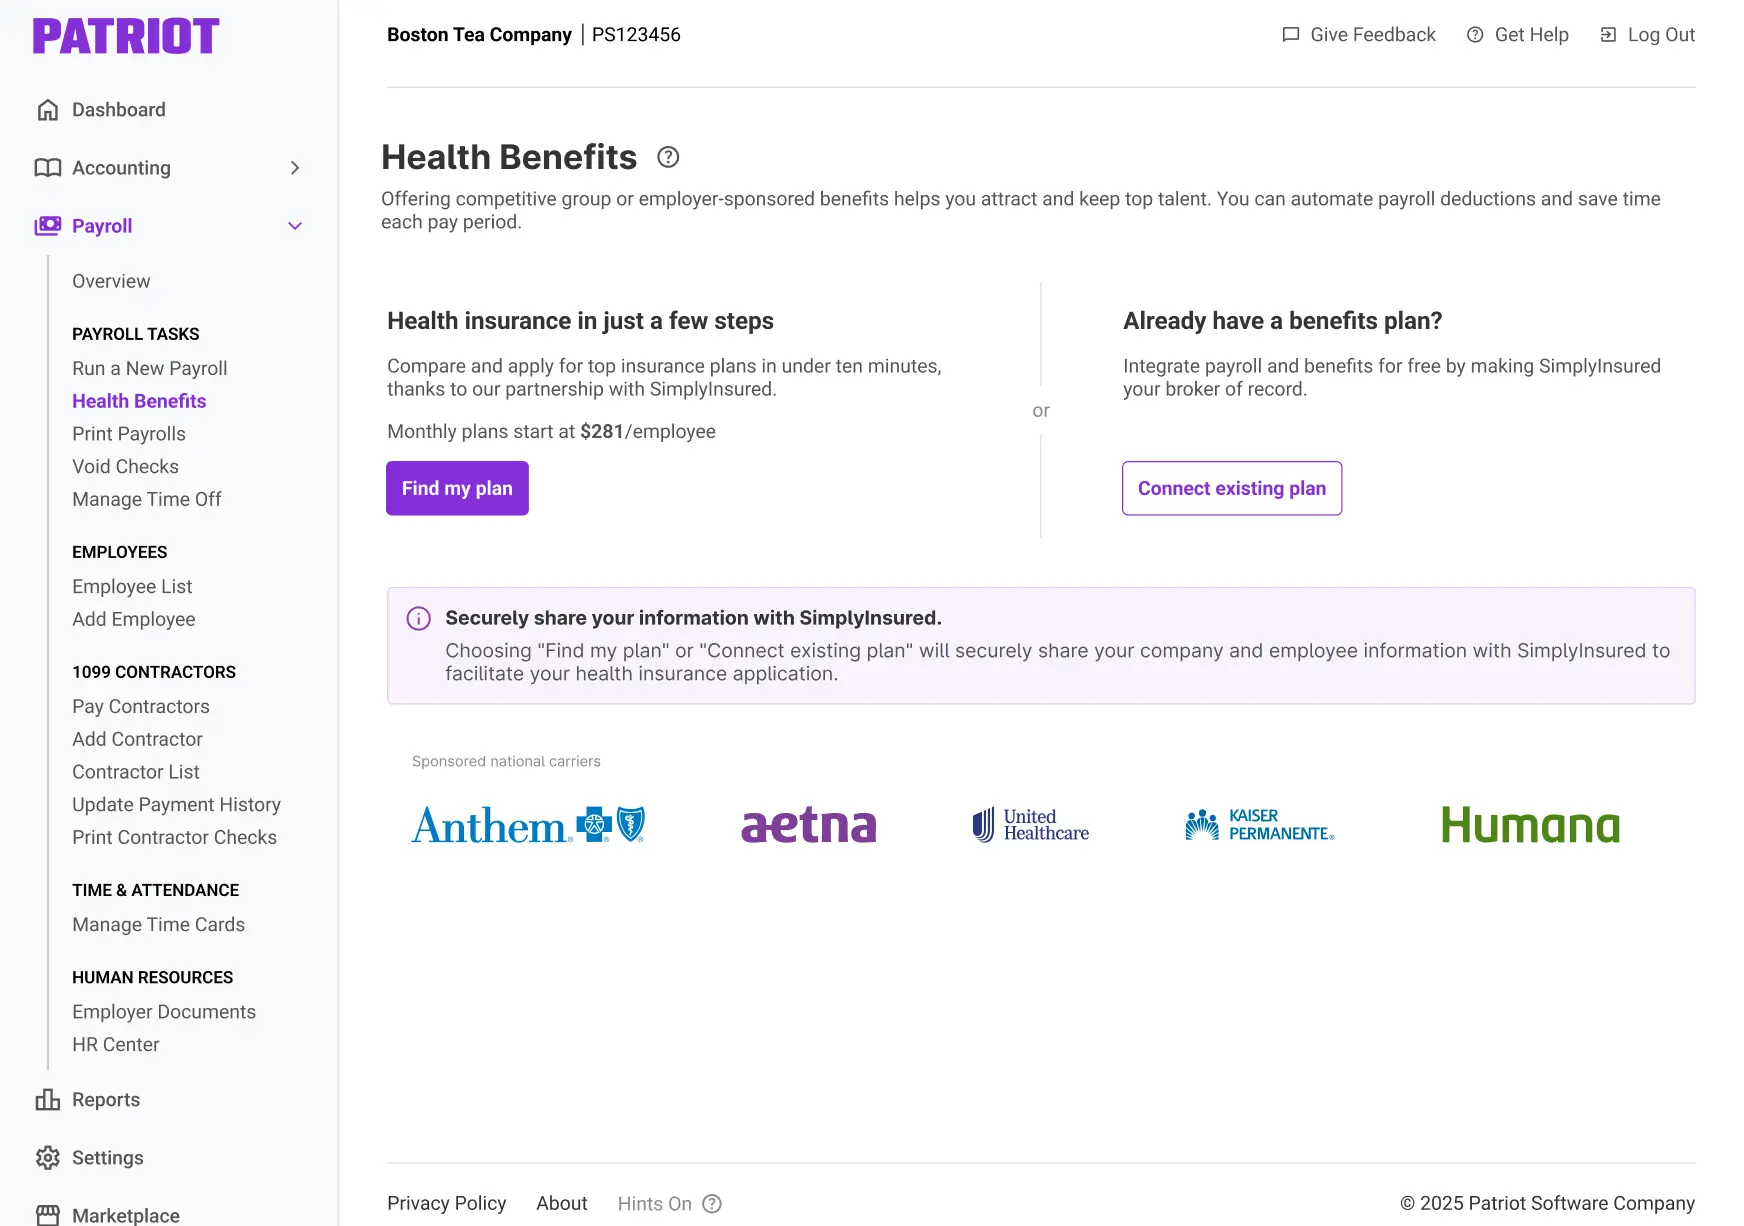The image size is (1744, 1226).
Task: Click the Accounting book icon in sidebar
Action: 47,167
